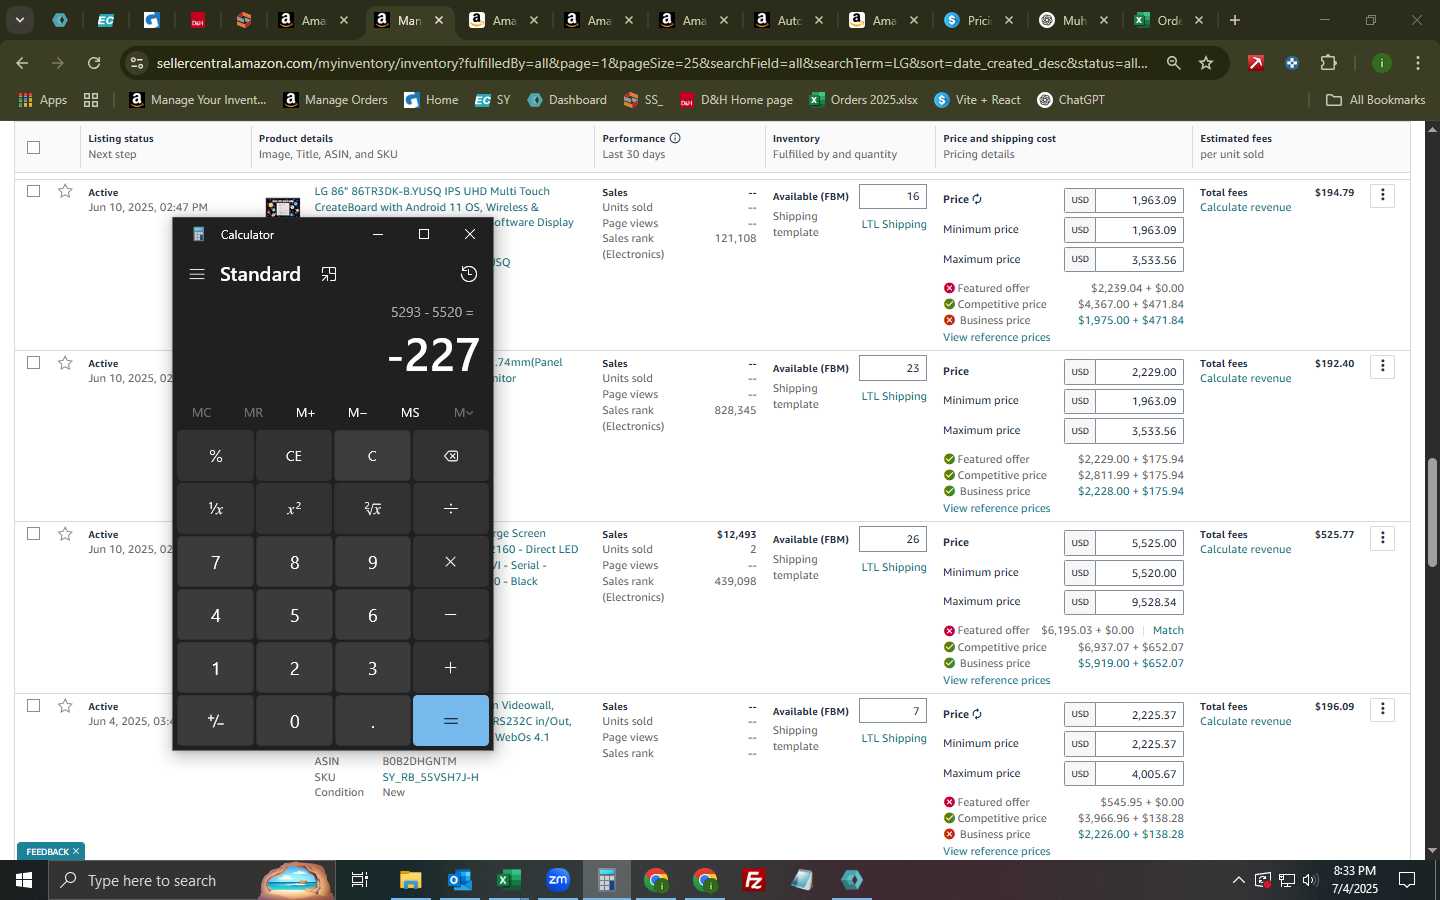
Task: Open File Explorer from the taskbar
Action: click(x=410, y=880)
